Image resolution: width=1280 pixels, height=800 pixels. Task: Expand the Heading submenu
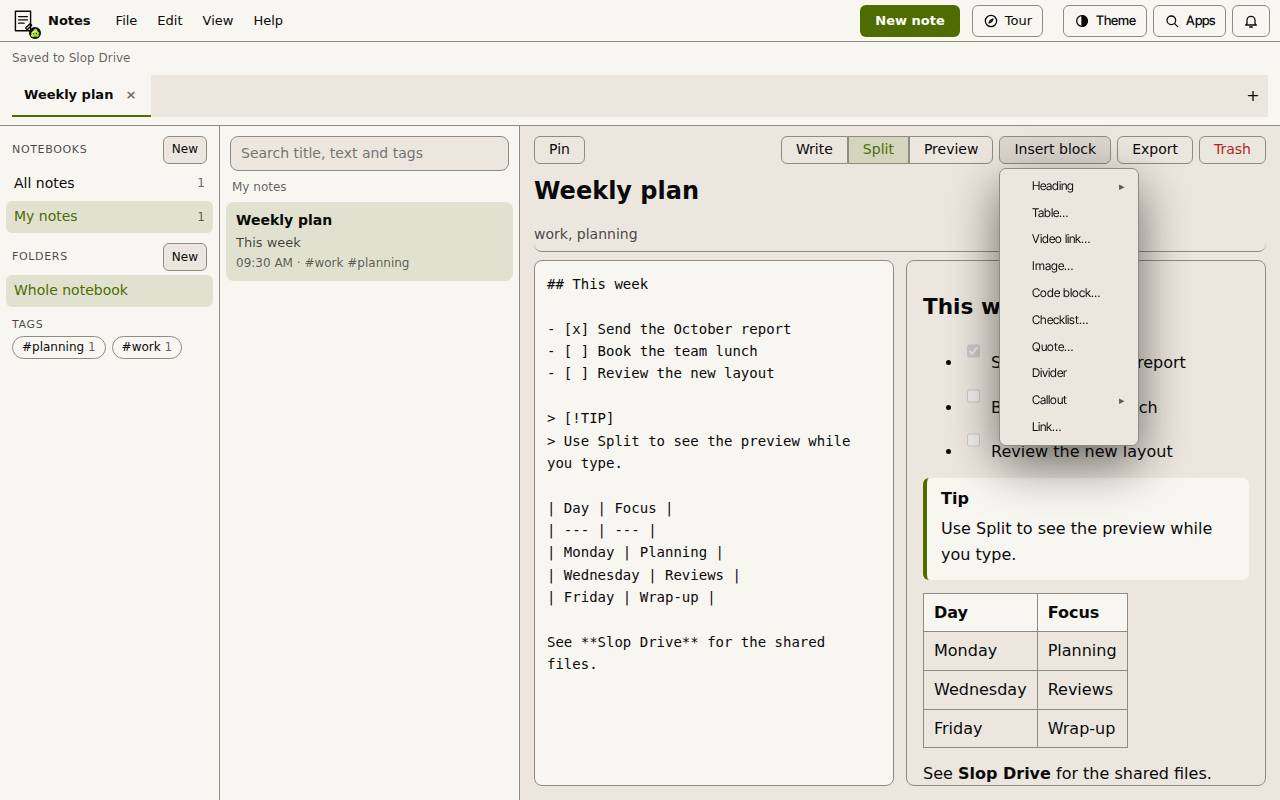coord(1069,186)
